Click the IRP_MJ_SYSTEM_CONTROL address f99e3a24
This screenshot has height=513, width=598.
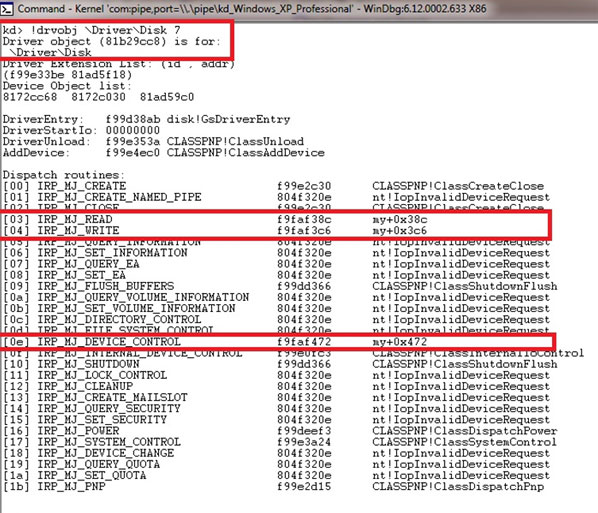click(304, 442)
